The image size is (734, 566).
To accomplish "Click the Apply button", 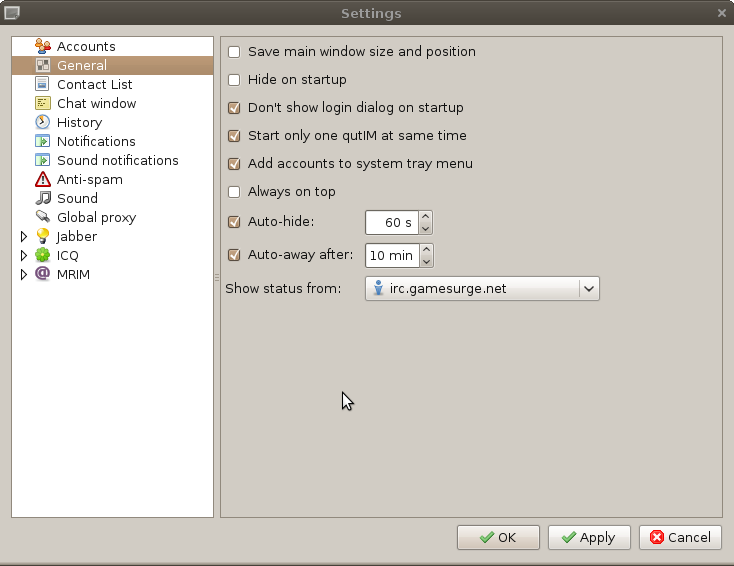I will pos(589,537).
